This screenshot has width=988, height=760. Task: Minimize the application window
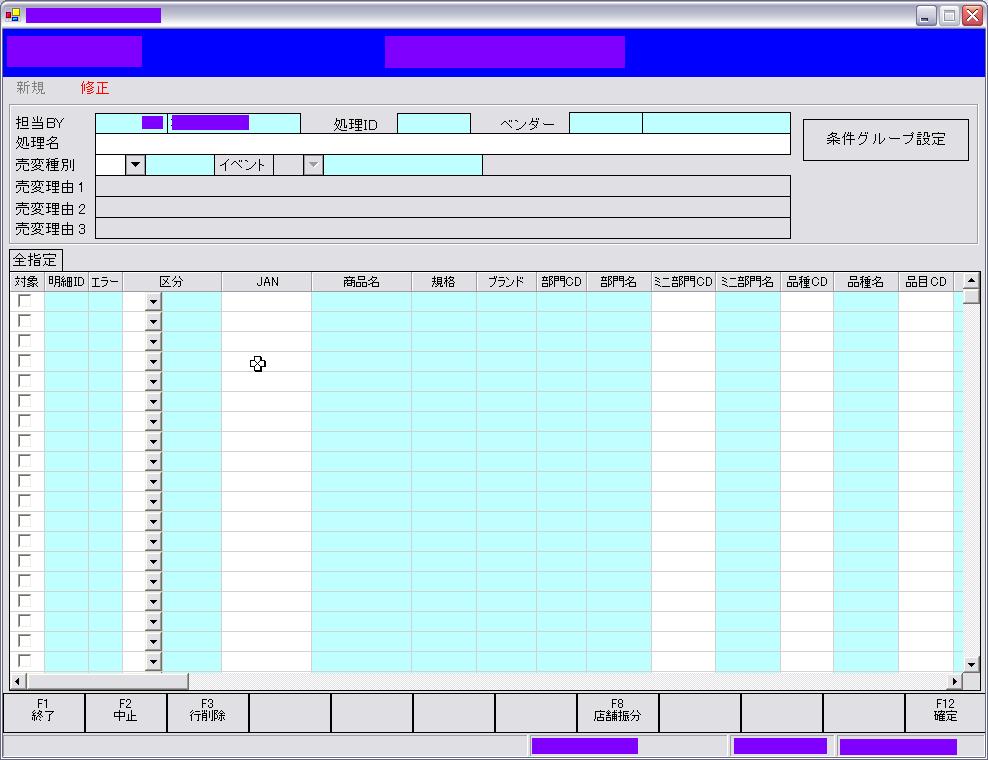pyautogui.click(x=925, y=15)
